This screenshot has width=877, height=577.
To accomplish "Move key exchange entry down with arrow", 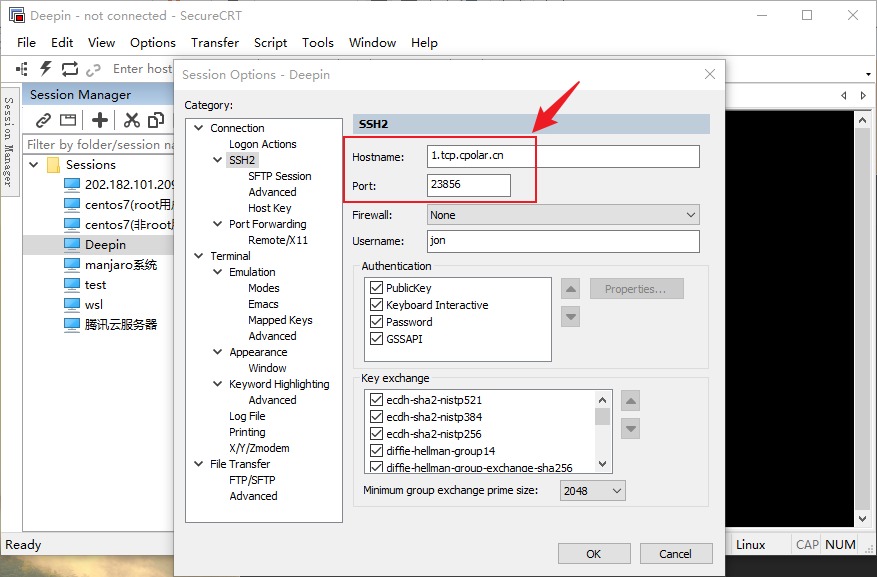I will click(x=630, y=429).
